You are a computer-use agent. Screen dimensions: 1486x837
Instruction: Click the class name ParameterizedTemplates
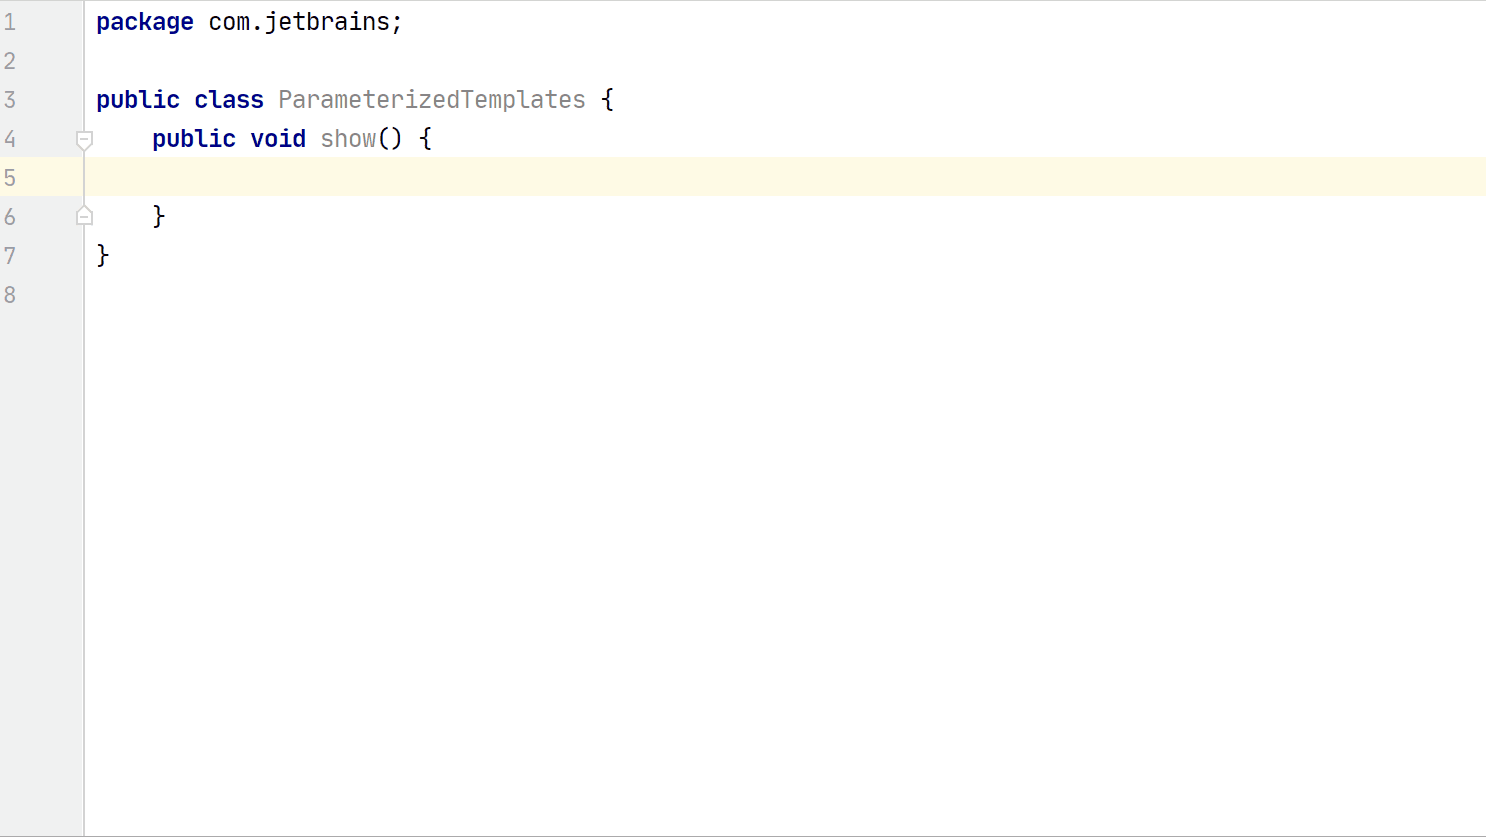point(431,100)
